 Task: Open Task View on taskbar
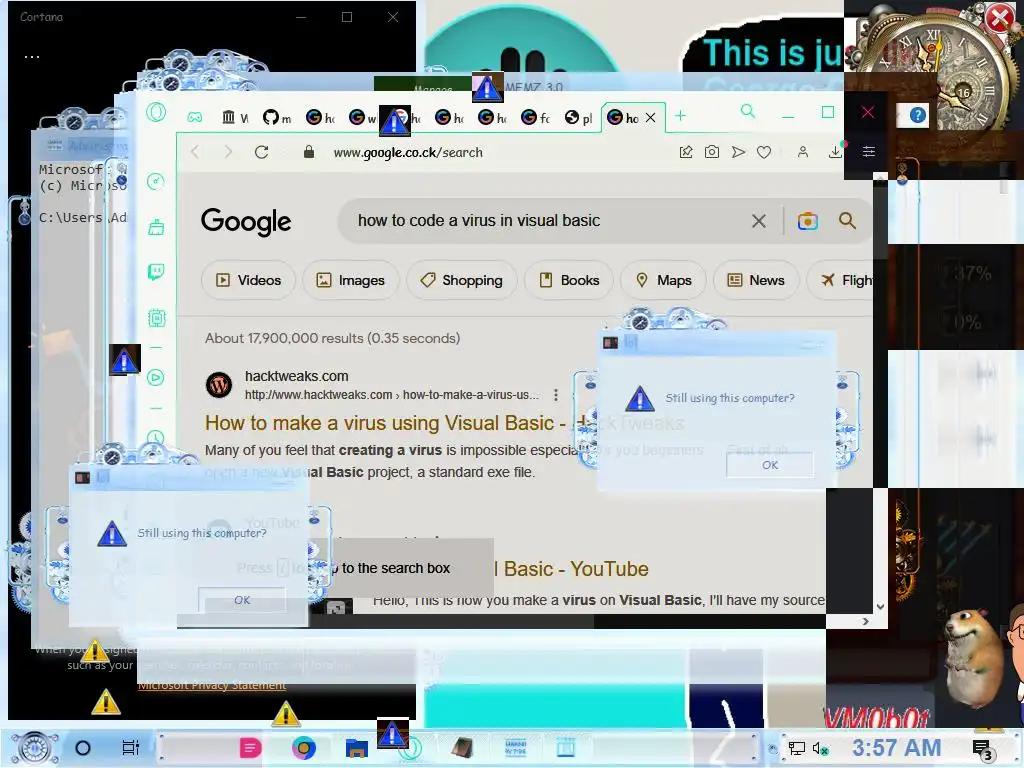pyautogui.click(x=131, y=748)
